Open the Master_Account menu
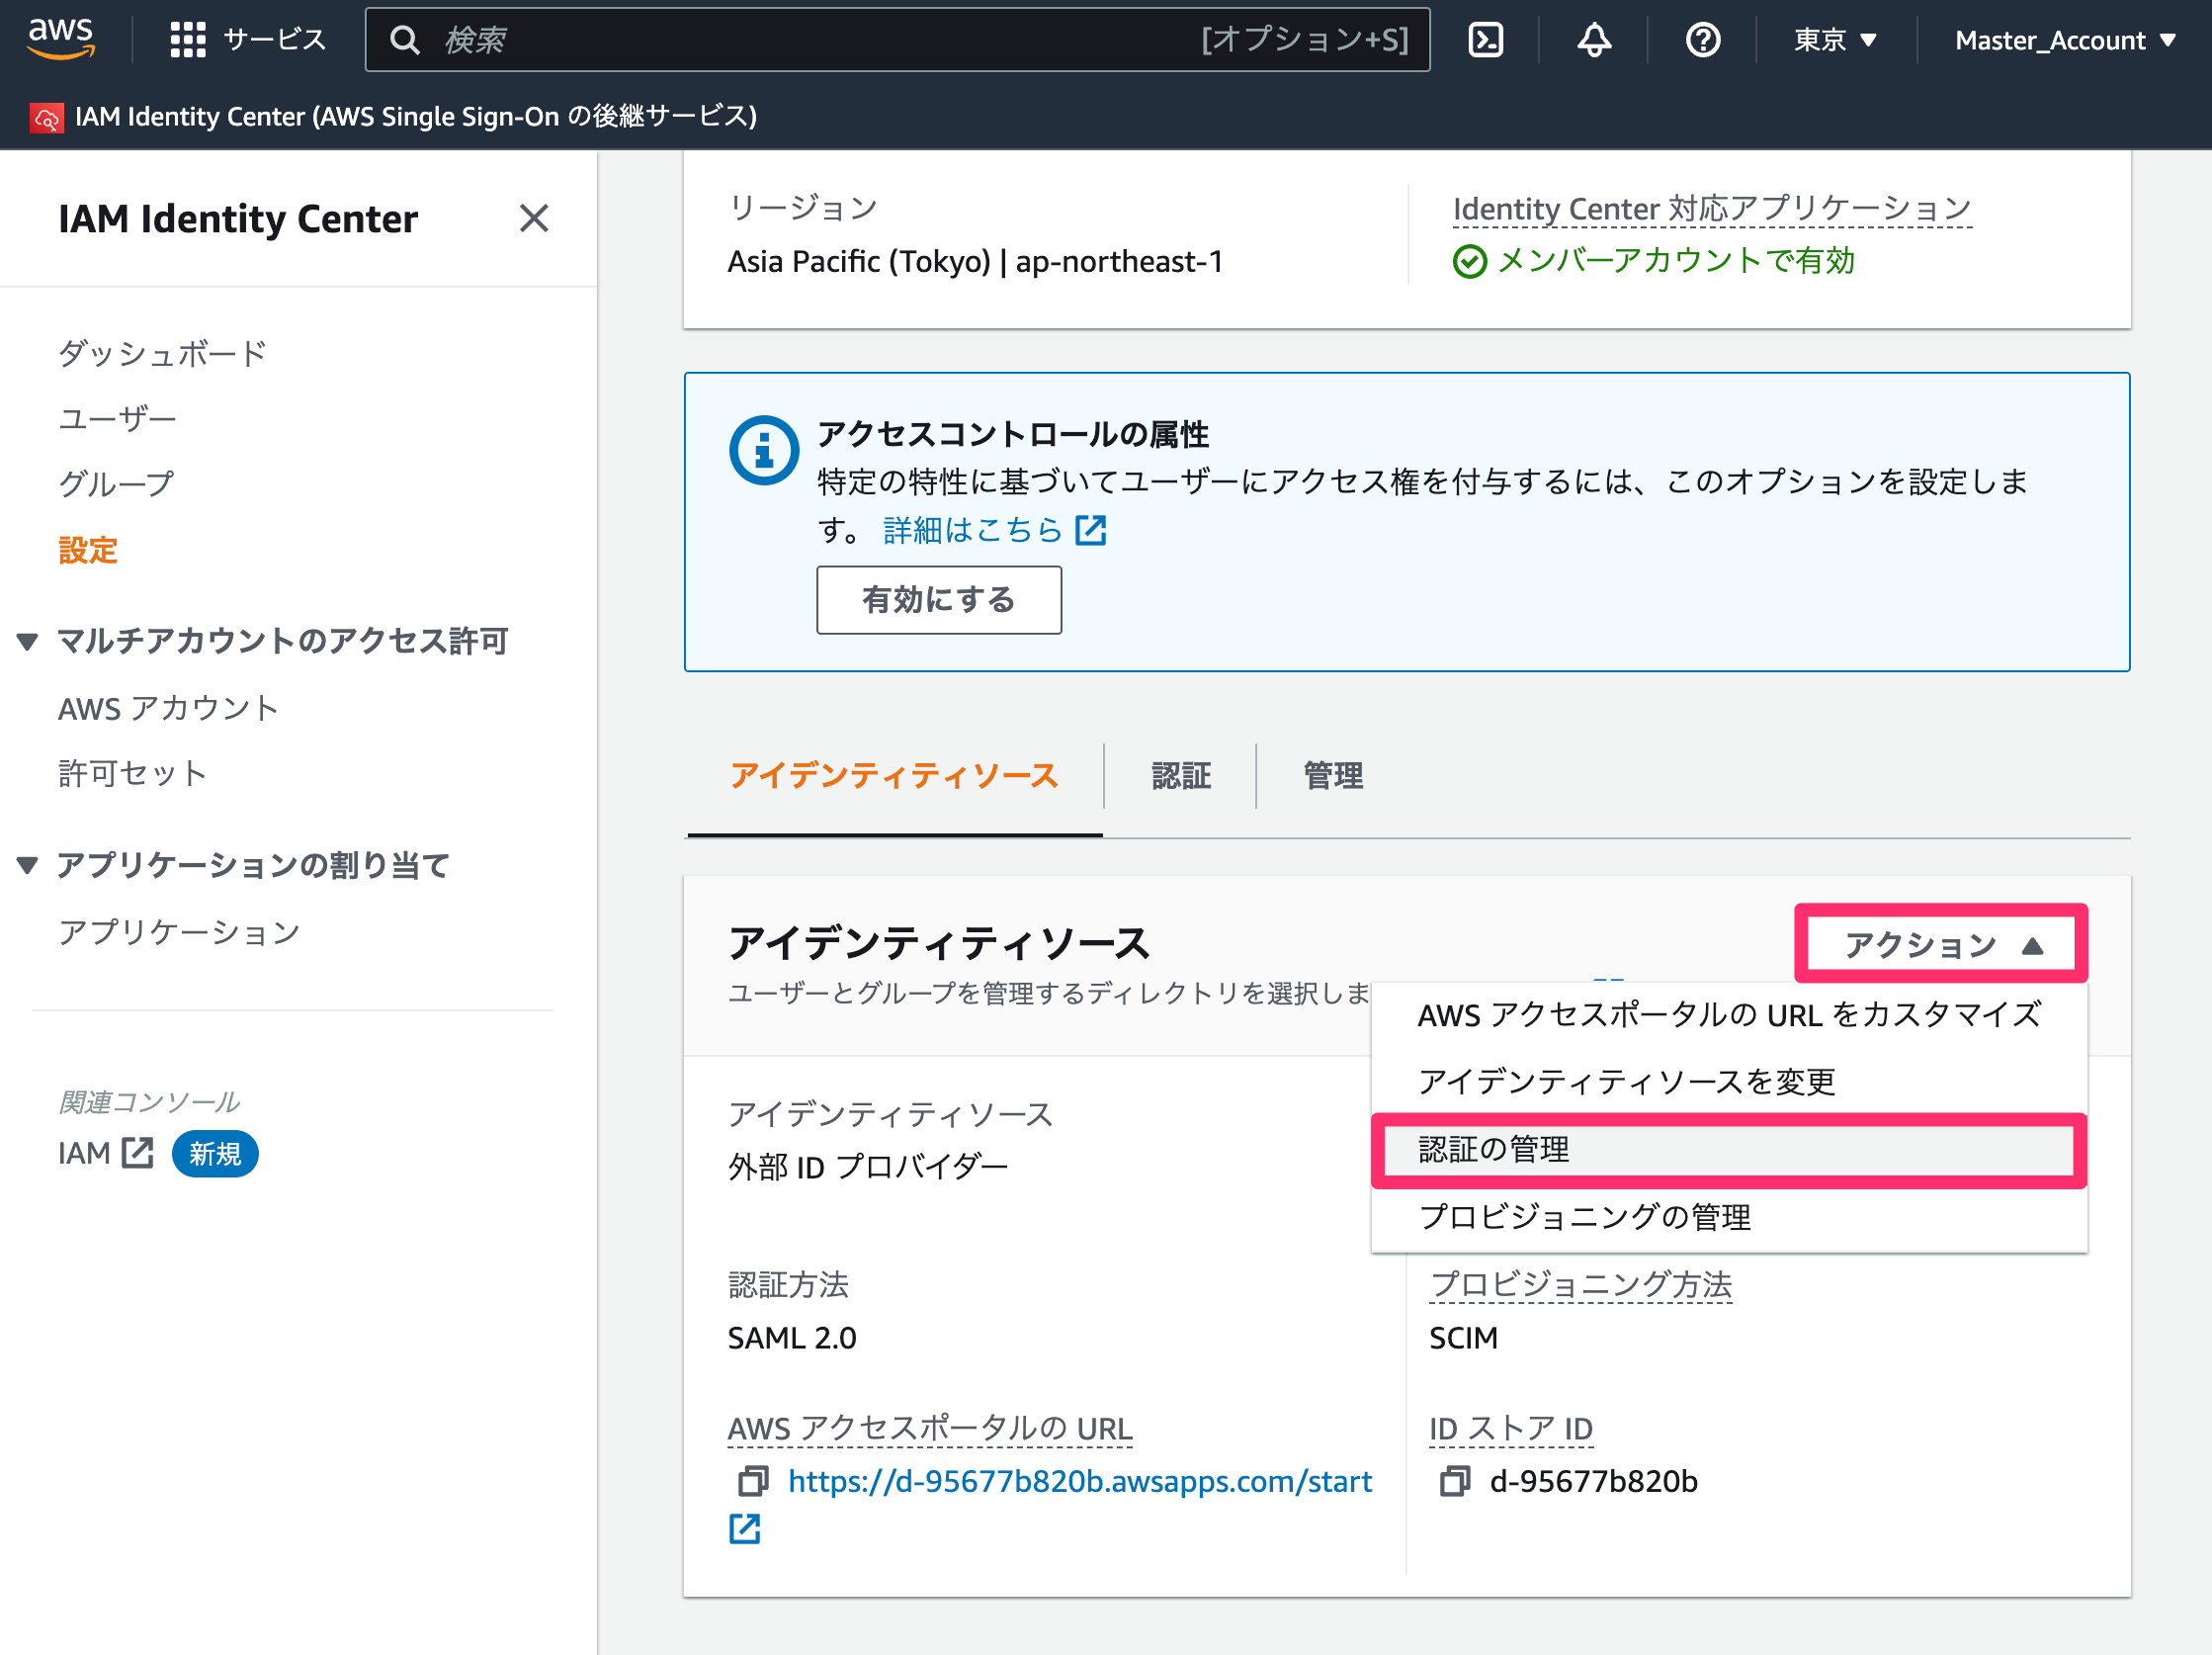This screenshot has height=1655, width=2212. (x=2065, y=40)
